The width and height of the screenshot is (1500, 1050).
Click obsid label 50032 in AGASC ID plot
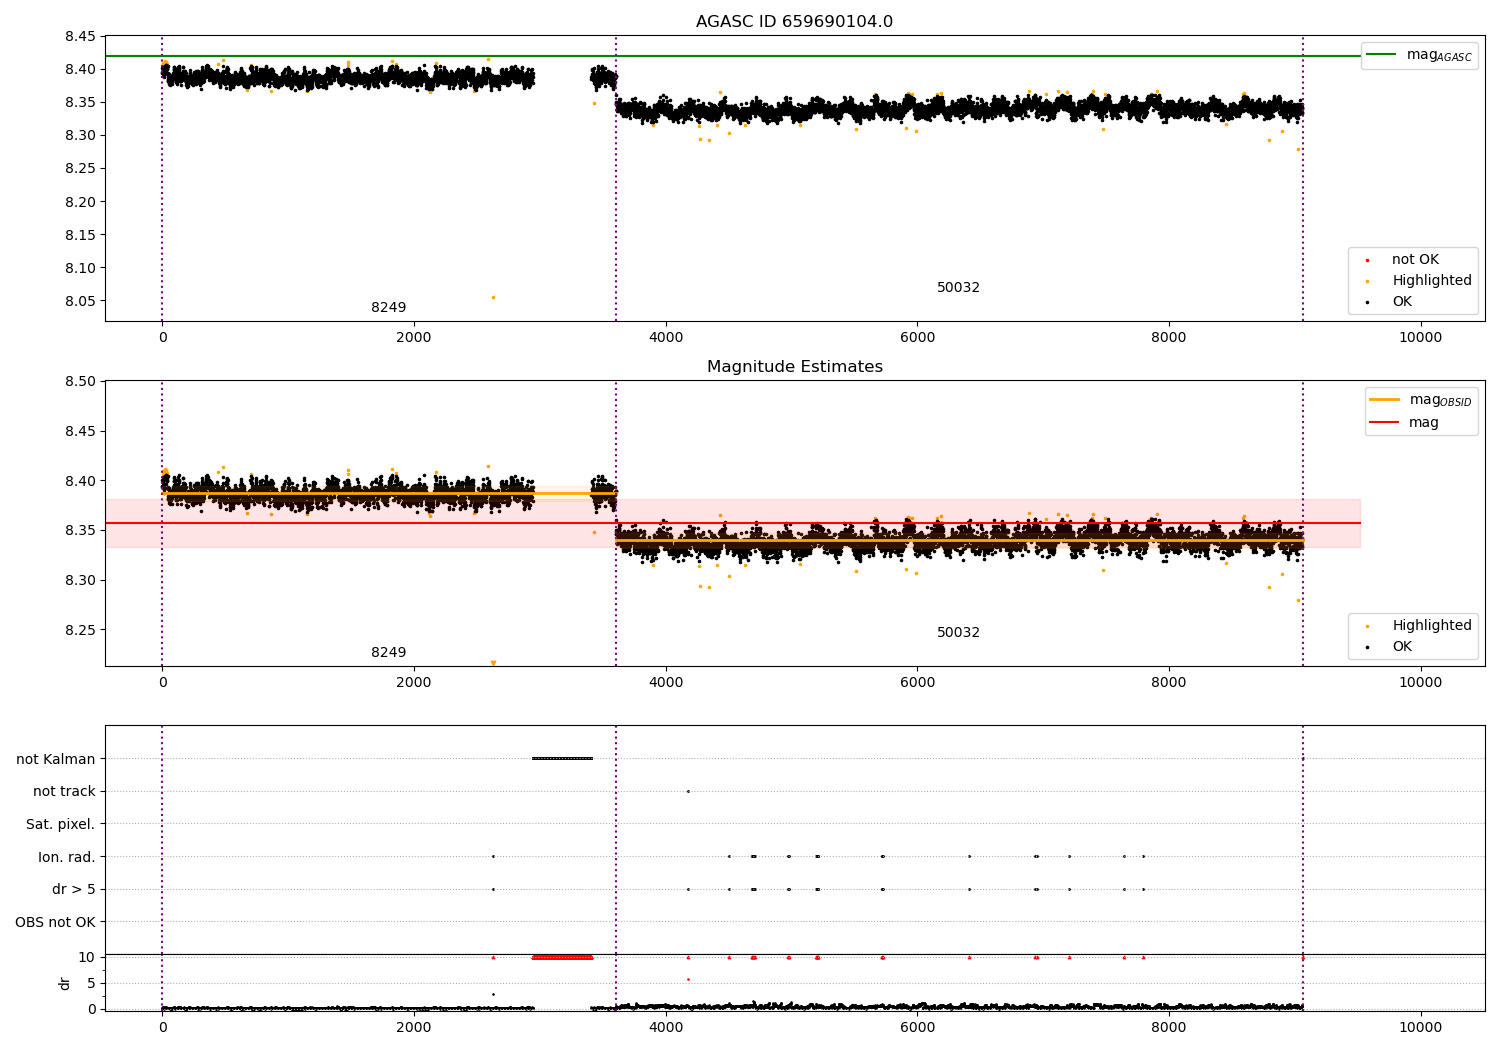tap(958, 288)
